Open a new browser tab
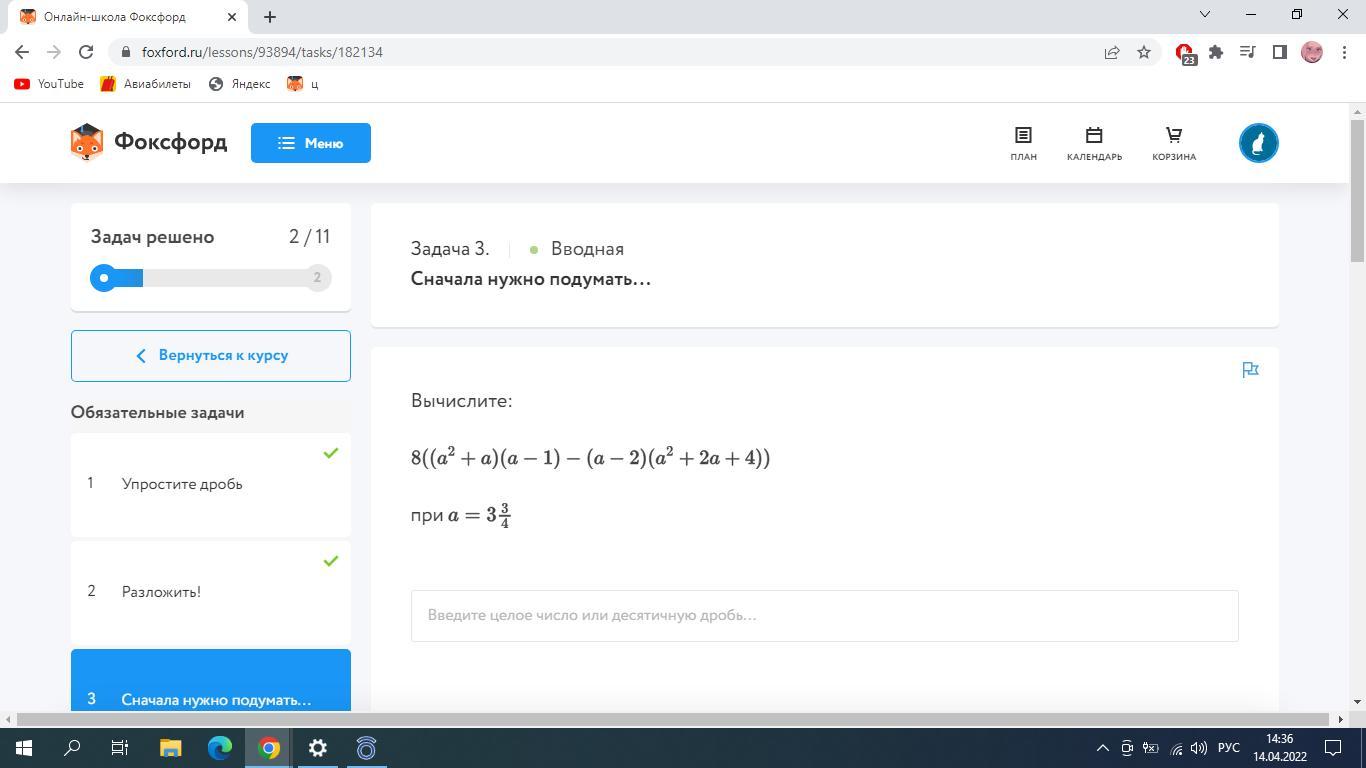Image resolution: width=1366 pixels, height=768 pixels. 270,17
